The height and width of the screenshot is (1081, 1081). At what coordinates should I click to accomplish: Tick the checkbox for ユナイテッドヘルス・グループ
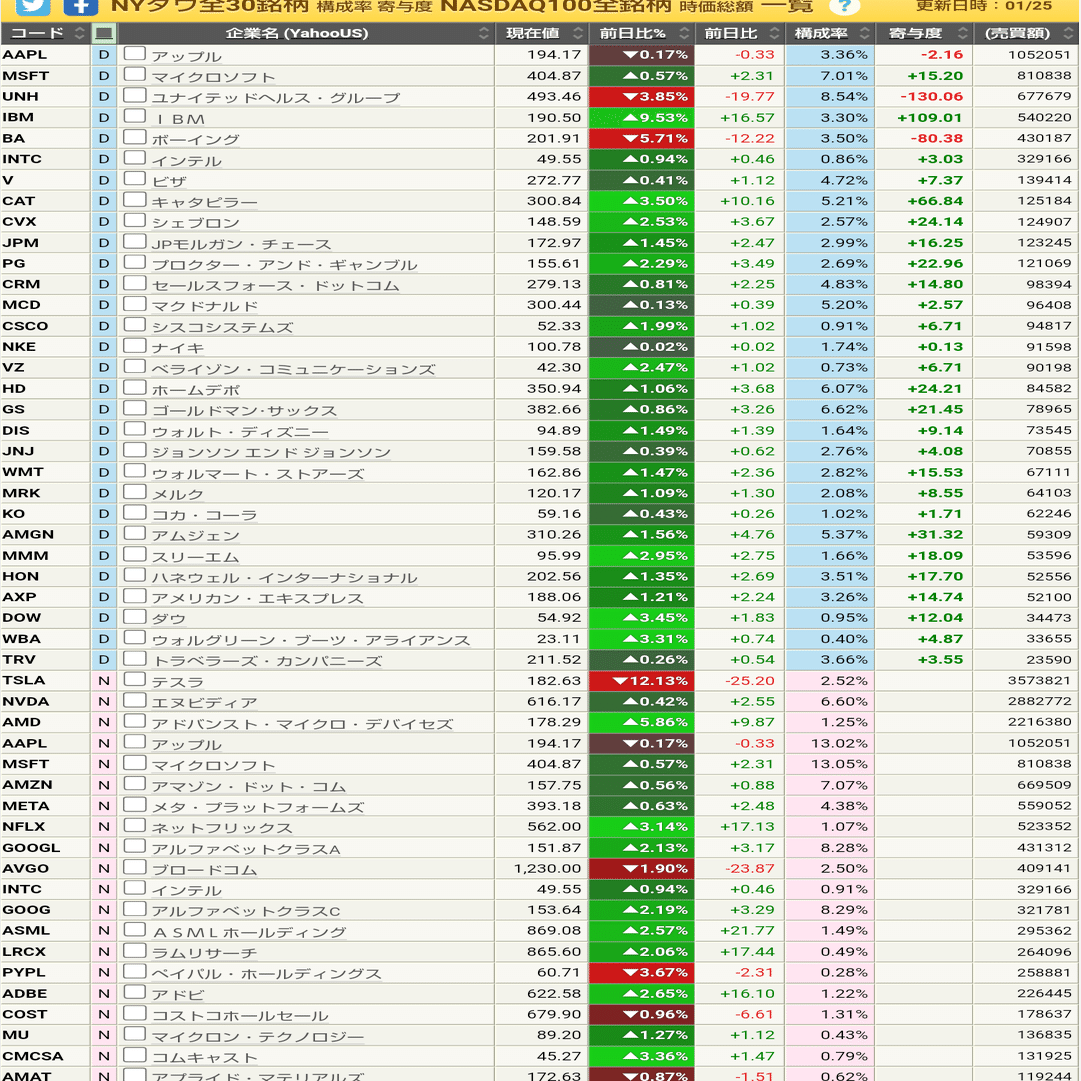(135, 96)
